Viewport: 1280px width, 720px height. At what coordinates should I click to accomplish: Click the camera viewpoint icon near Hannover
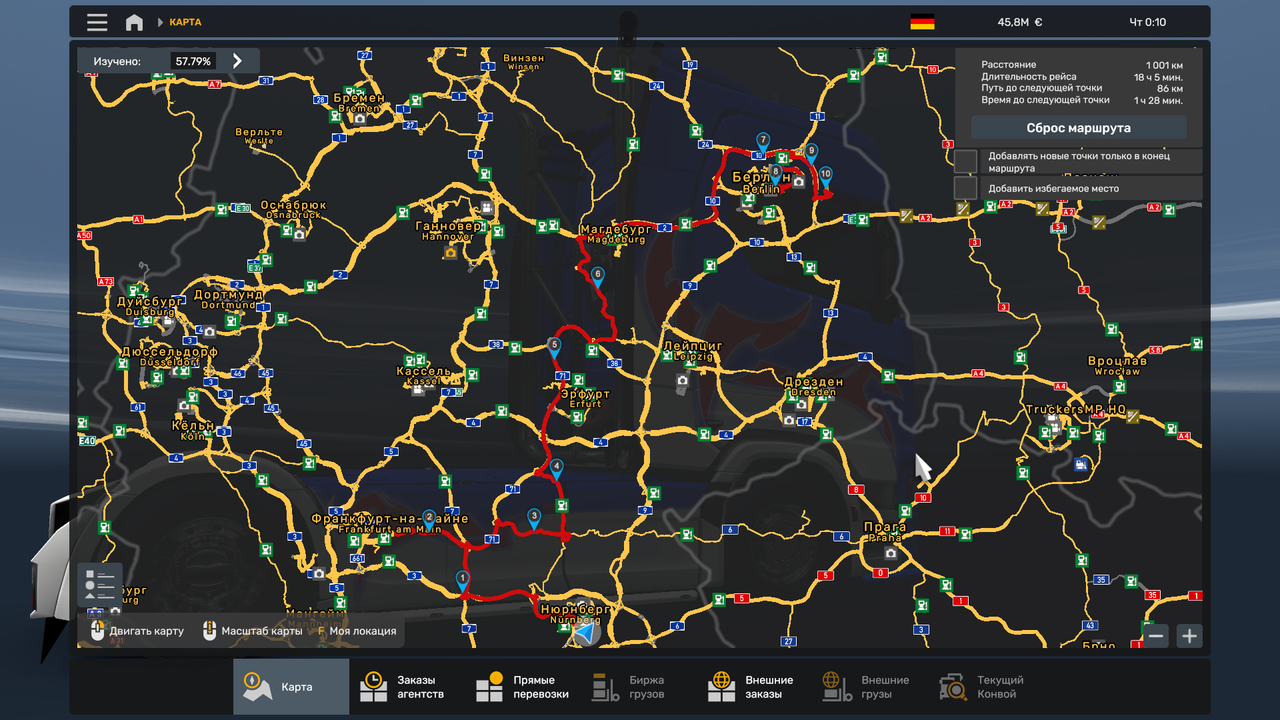click(450, 253)
